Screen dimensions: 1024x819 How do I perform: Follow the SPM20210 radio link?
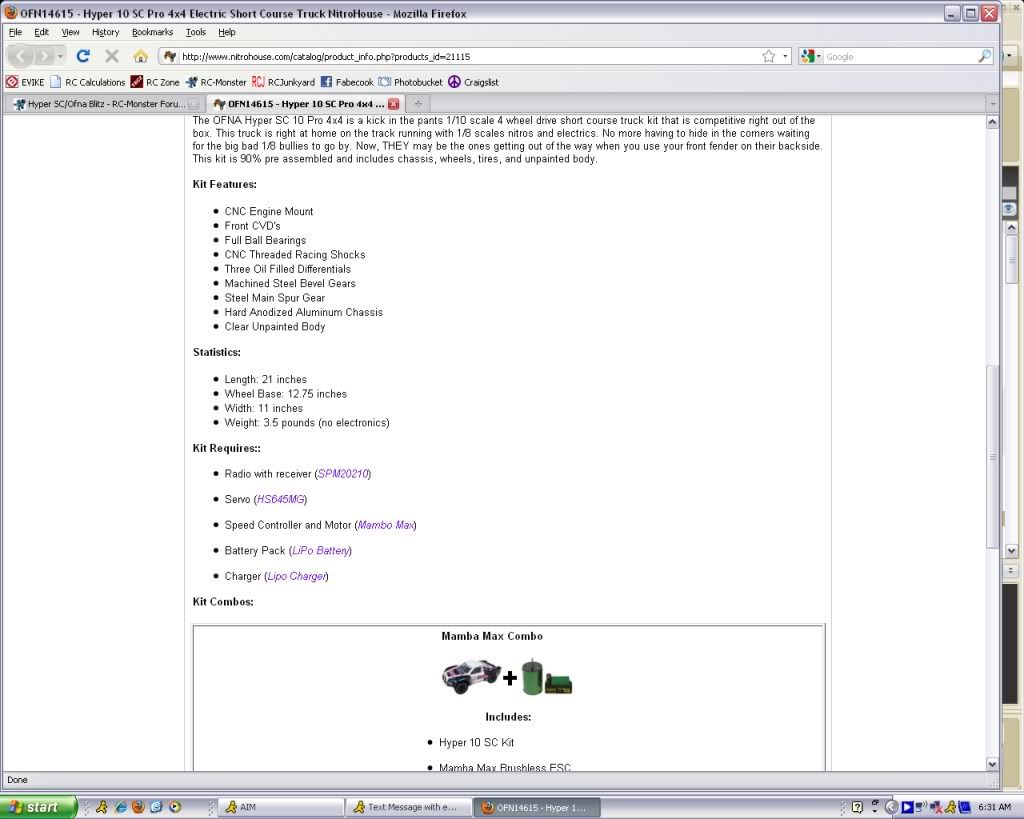click(x=343, y=474)
